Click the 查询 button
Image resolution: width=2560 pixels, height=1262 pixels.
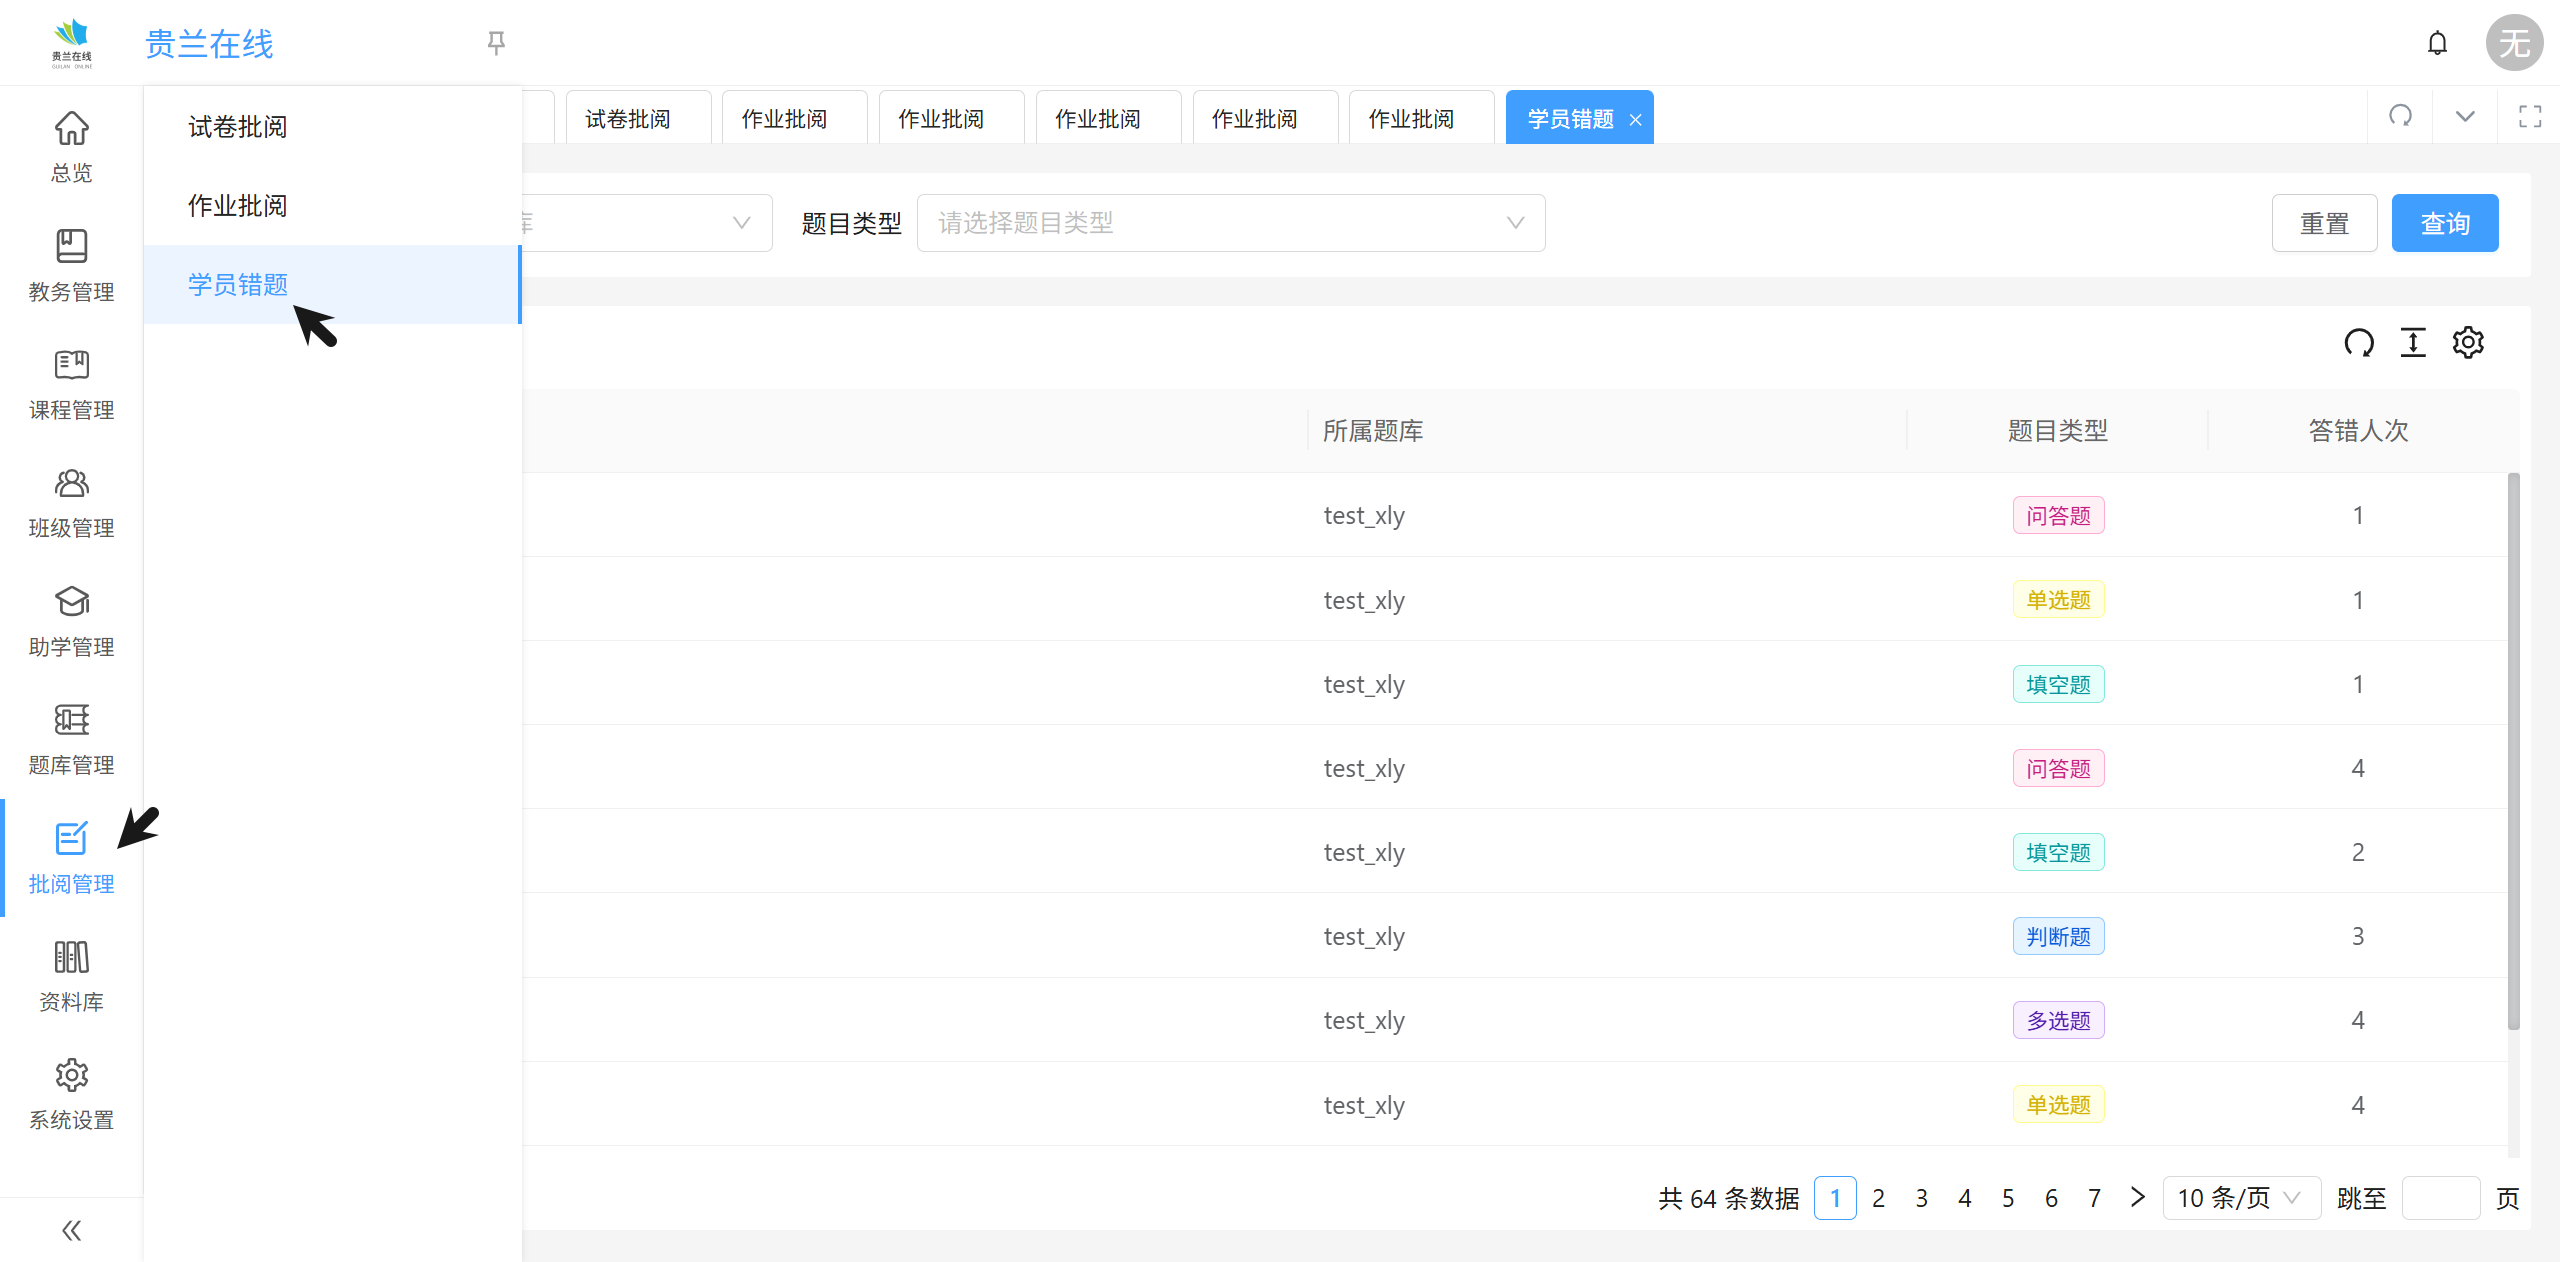(x=2444, y=223)
